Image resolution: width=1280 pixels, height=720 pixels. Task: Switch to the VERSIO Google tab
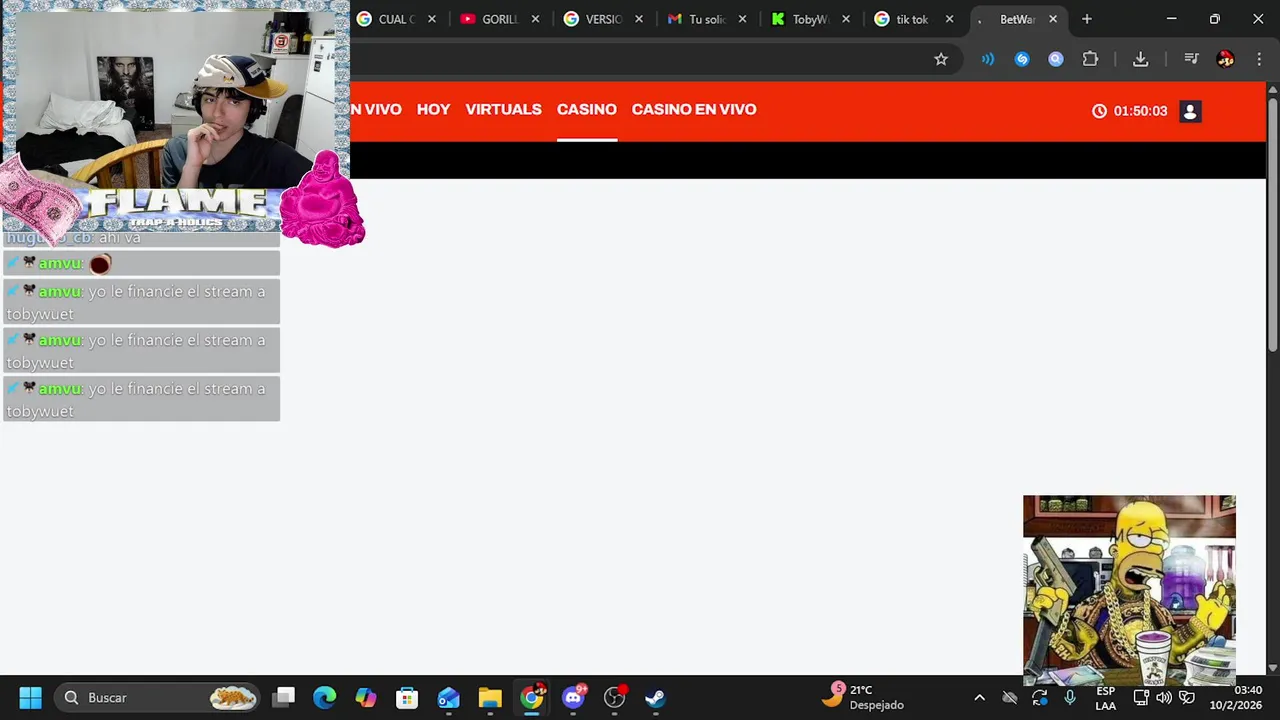click(x=593, y=19)
